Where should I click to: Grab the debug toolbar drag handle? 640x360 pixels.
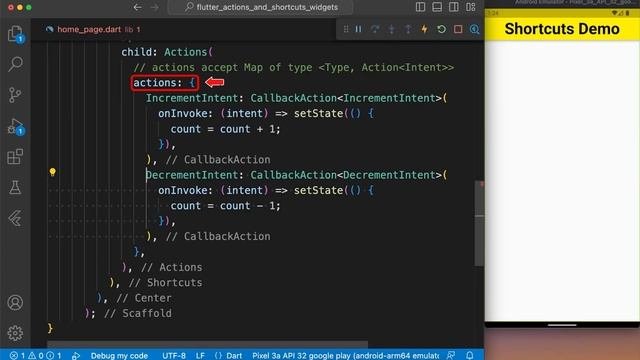point(346,29)
